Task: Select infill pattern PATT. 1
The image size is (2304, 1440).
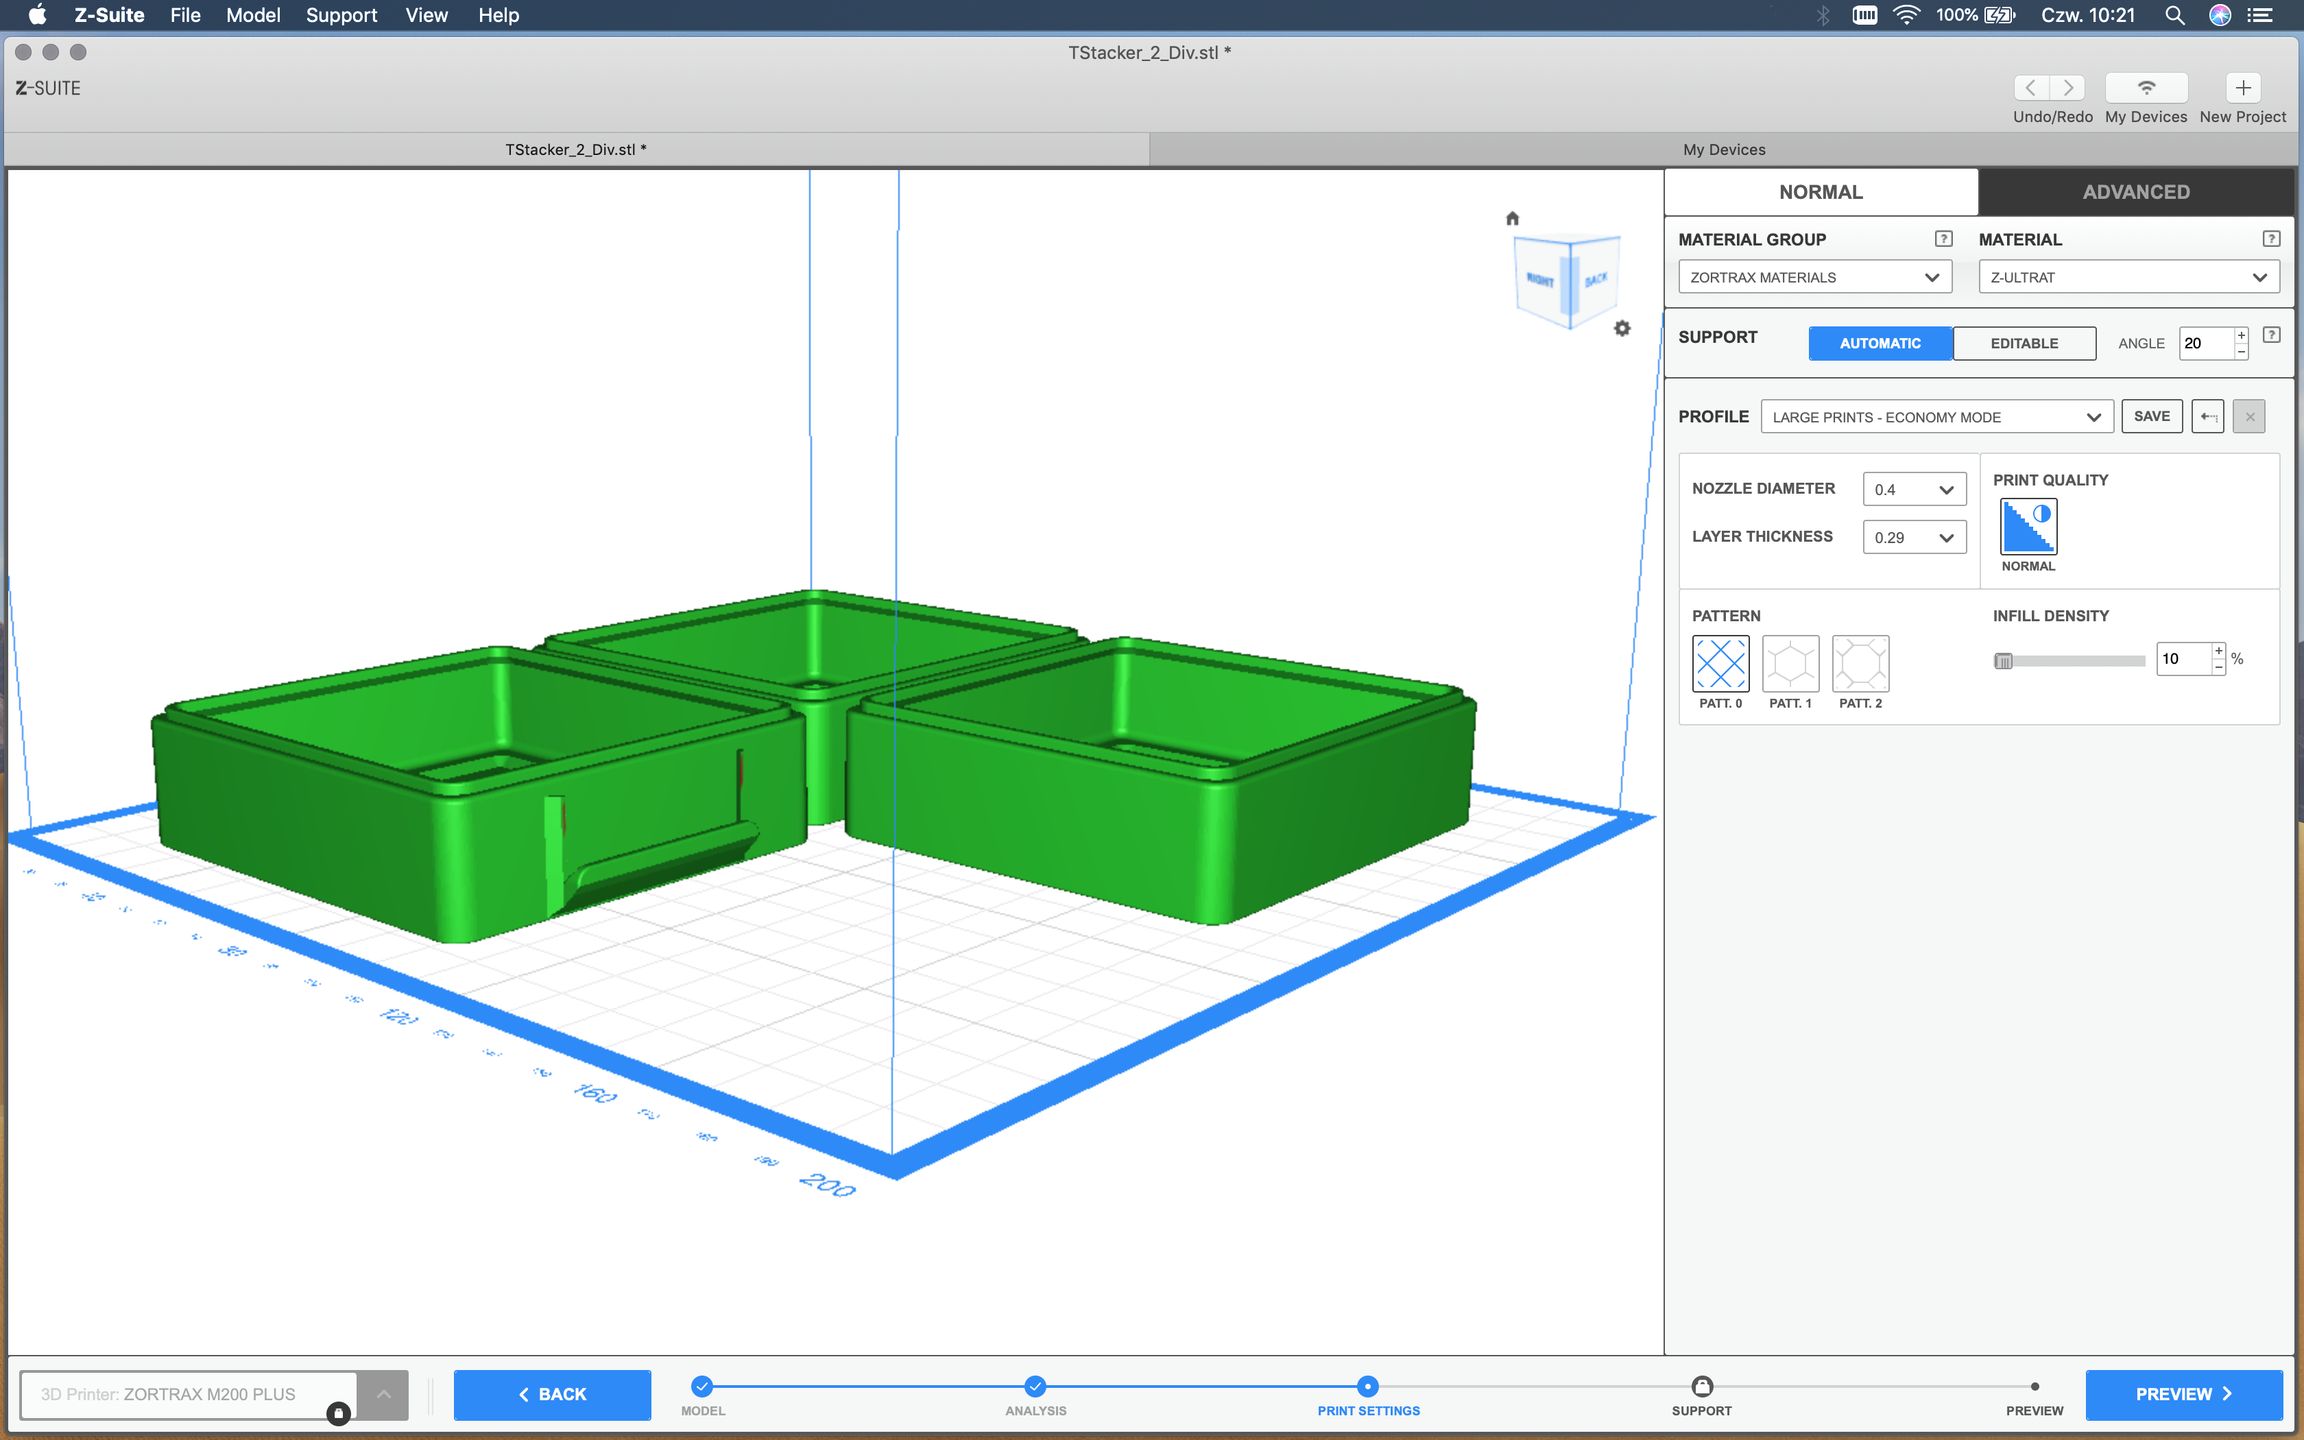Action: [x=1790, y=663]
